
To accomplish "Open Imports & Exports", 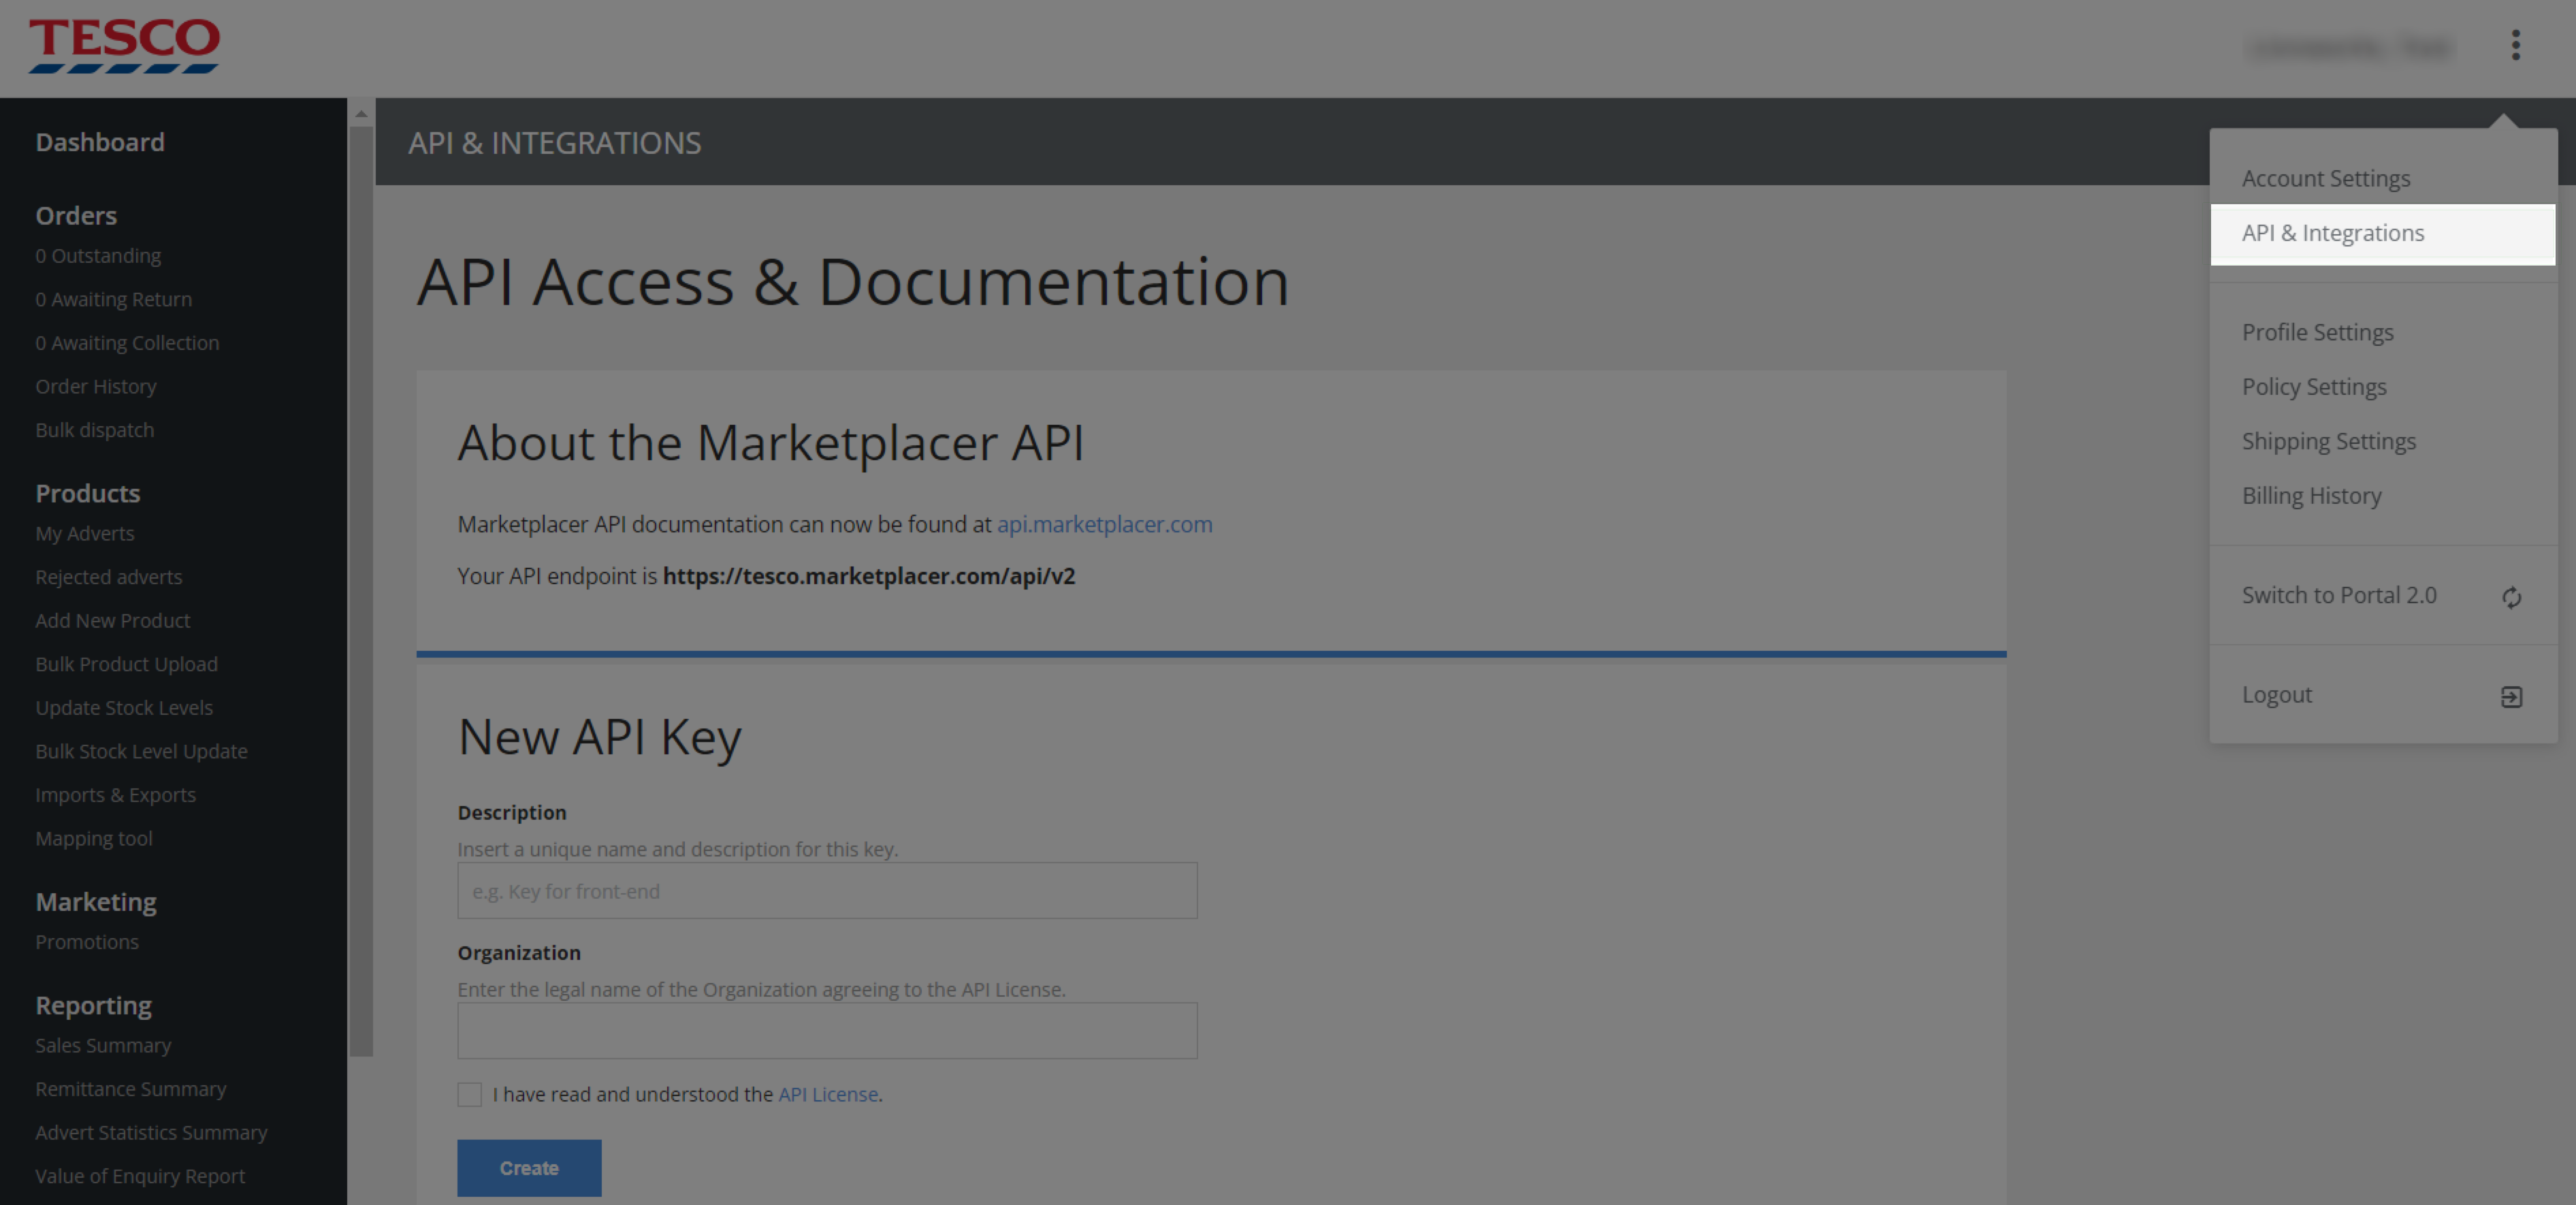I will [115, 795].
